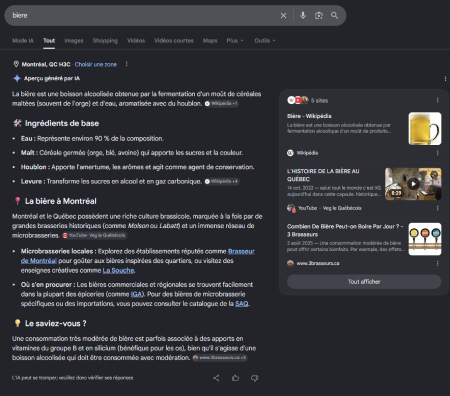Go to Vidéos tab
Image resolution: width=450 pixels, height=396 pixels.
coord(136,41)
